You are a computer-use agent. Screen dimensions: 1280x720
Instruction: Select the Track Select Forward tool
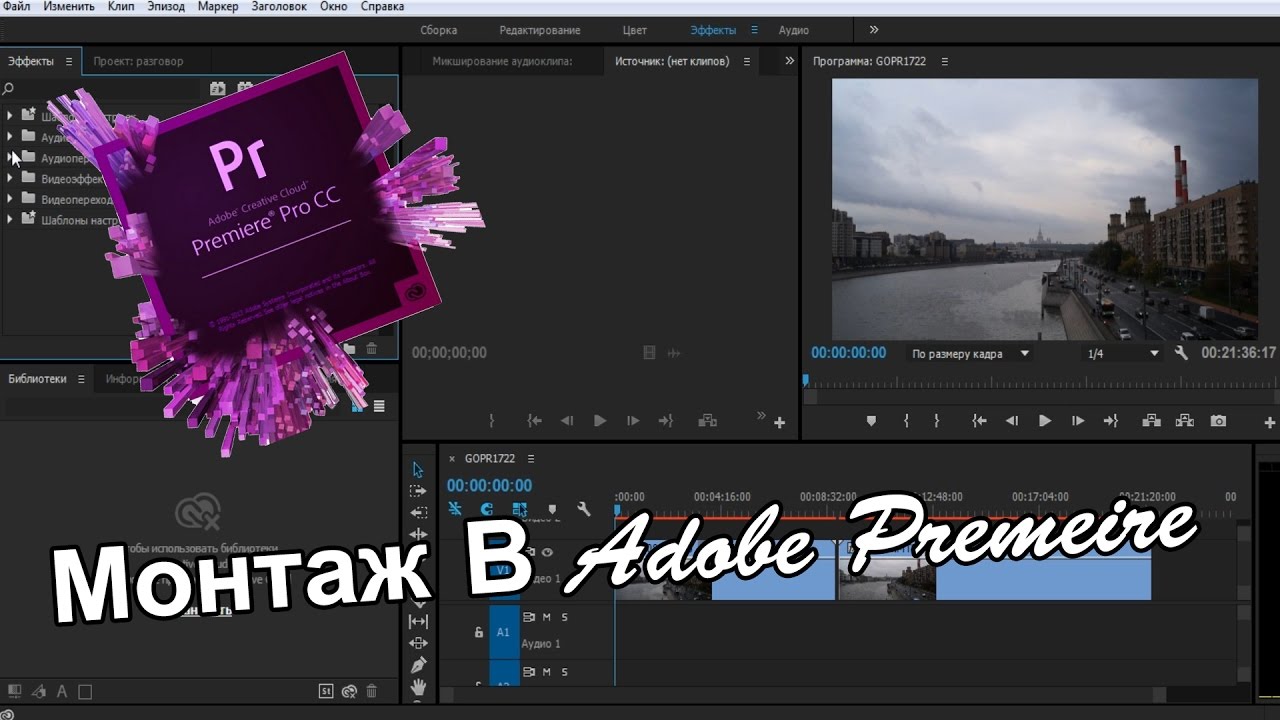pyautogui.click(x=418, y=491)
